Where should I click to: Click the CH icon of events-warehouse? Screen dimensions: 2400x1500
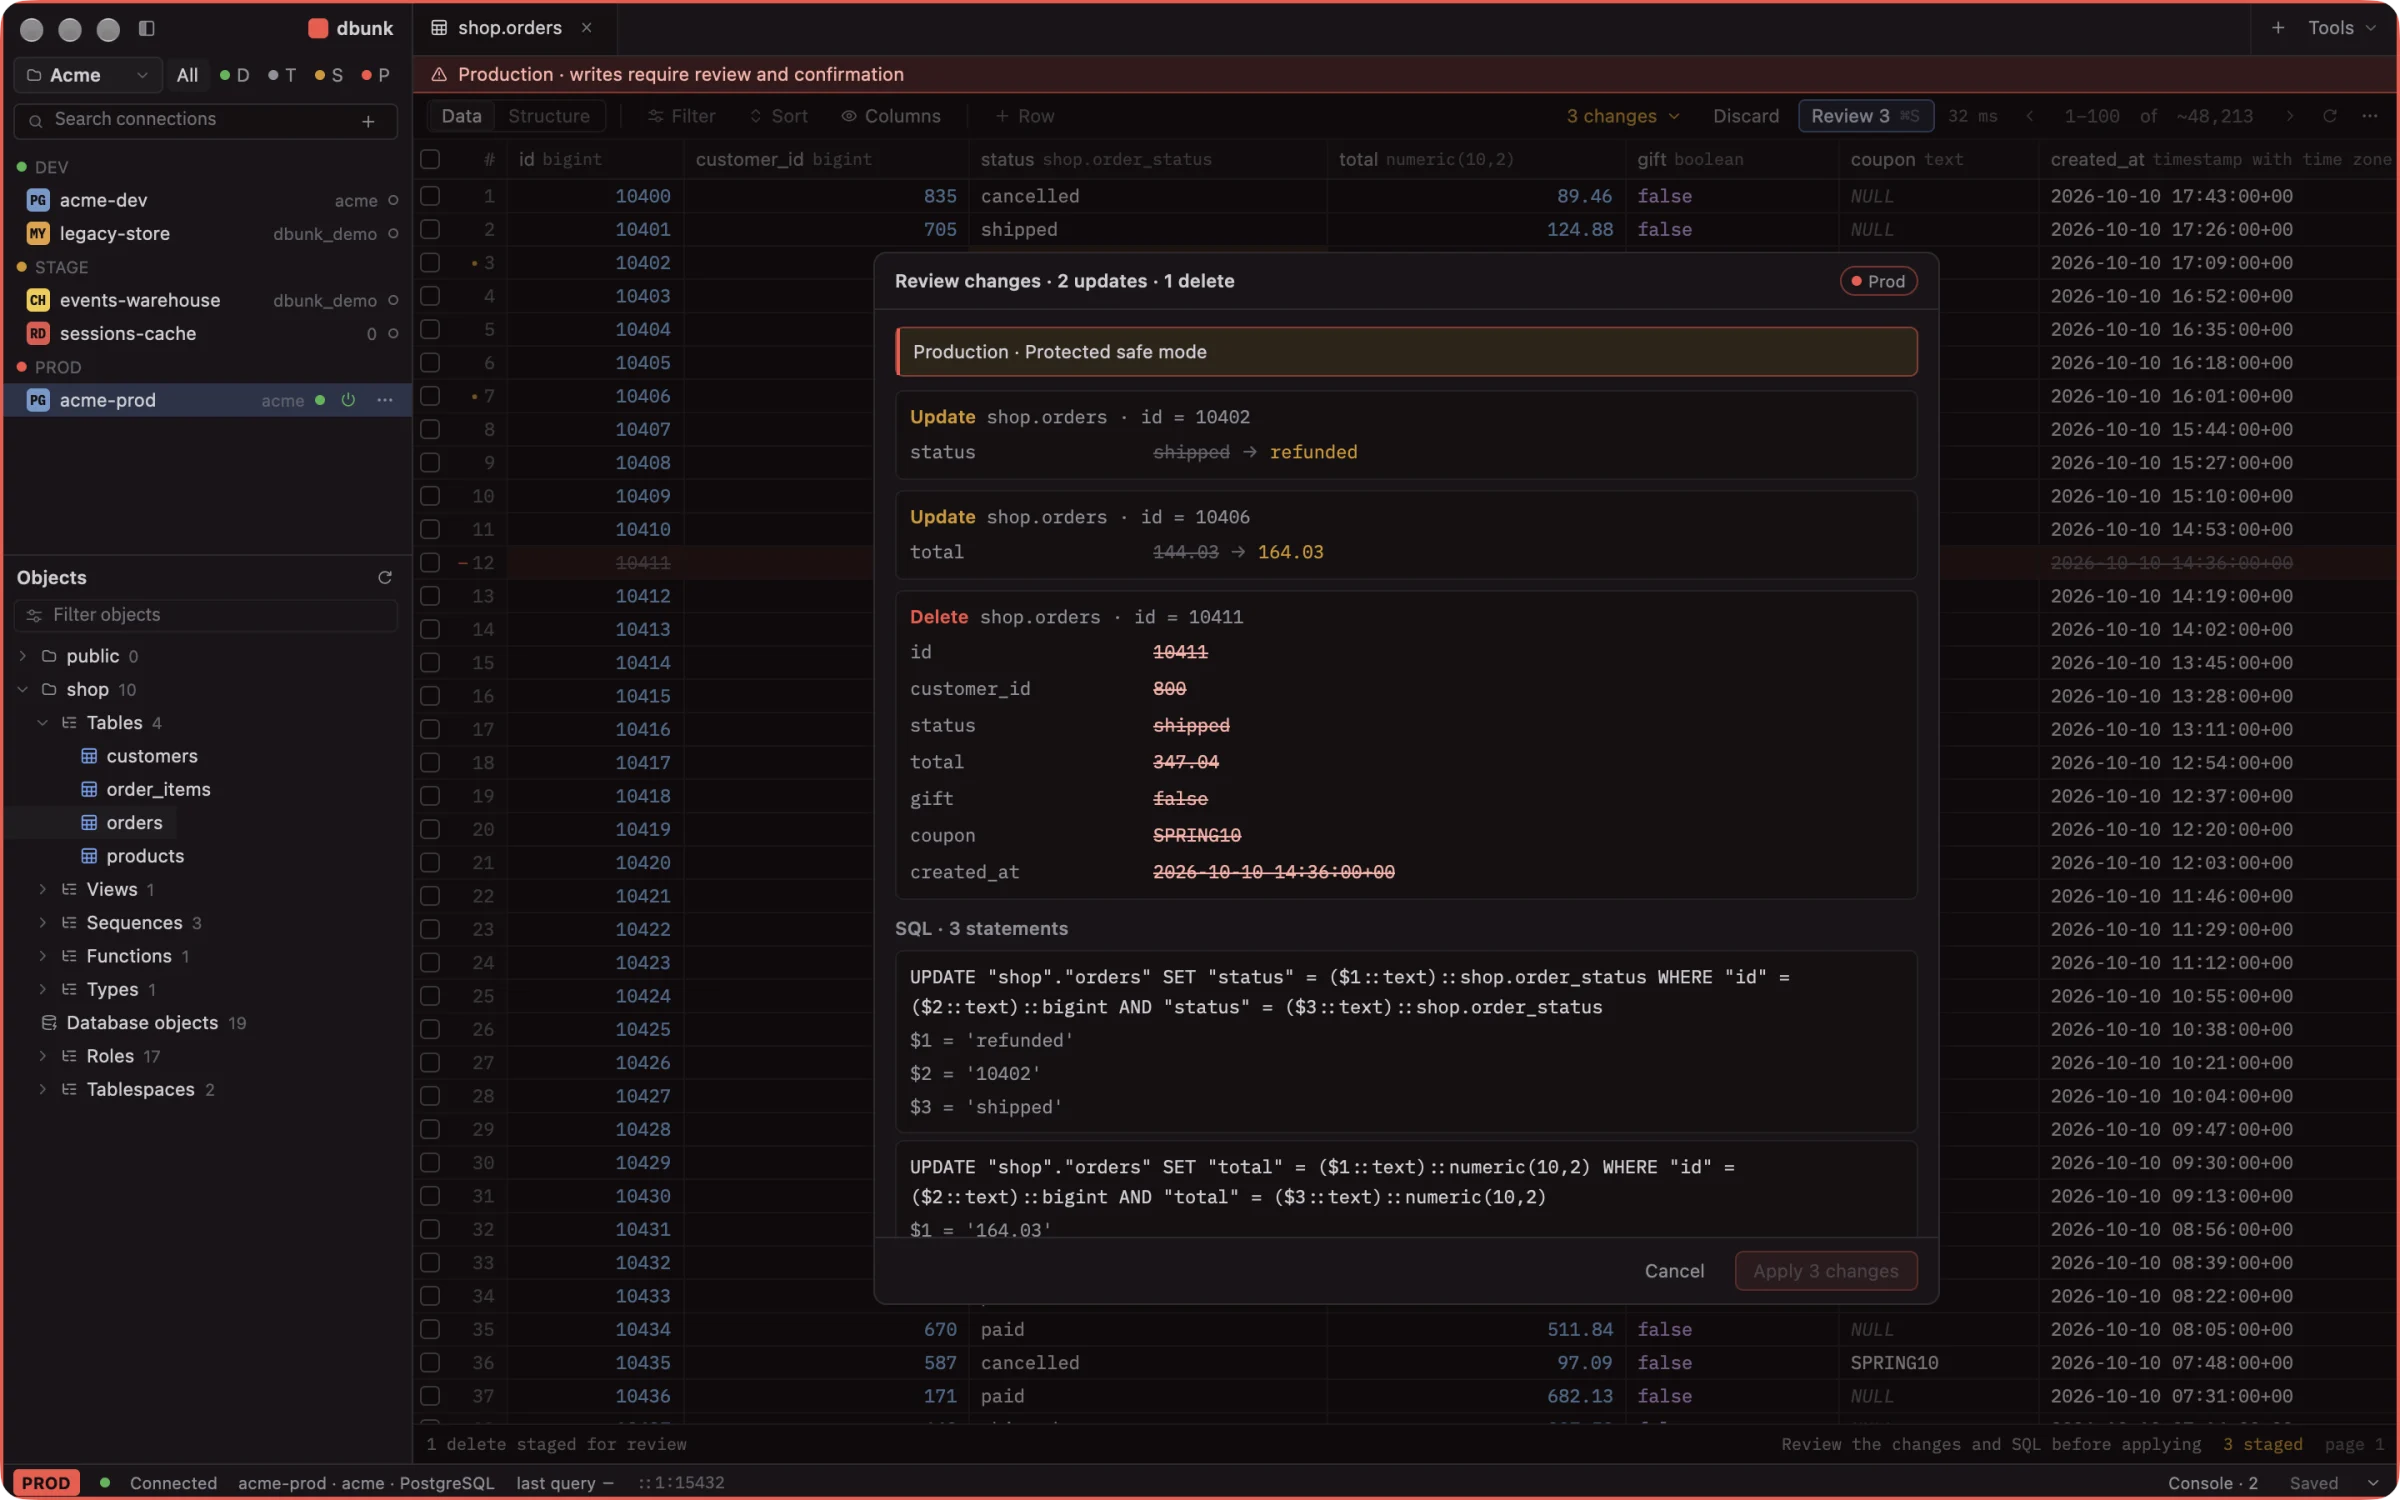(37, 300)
